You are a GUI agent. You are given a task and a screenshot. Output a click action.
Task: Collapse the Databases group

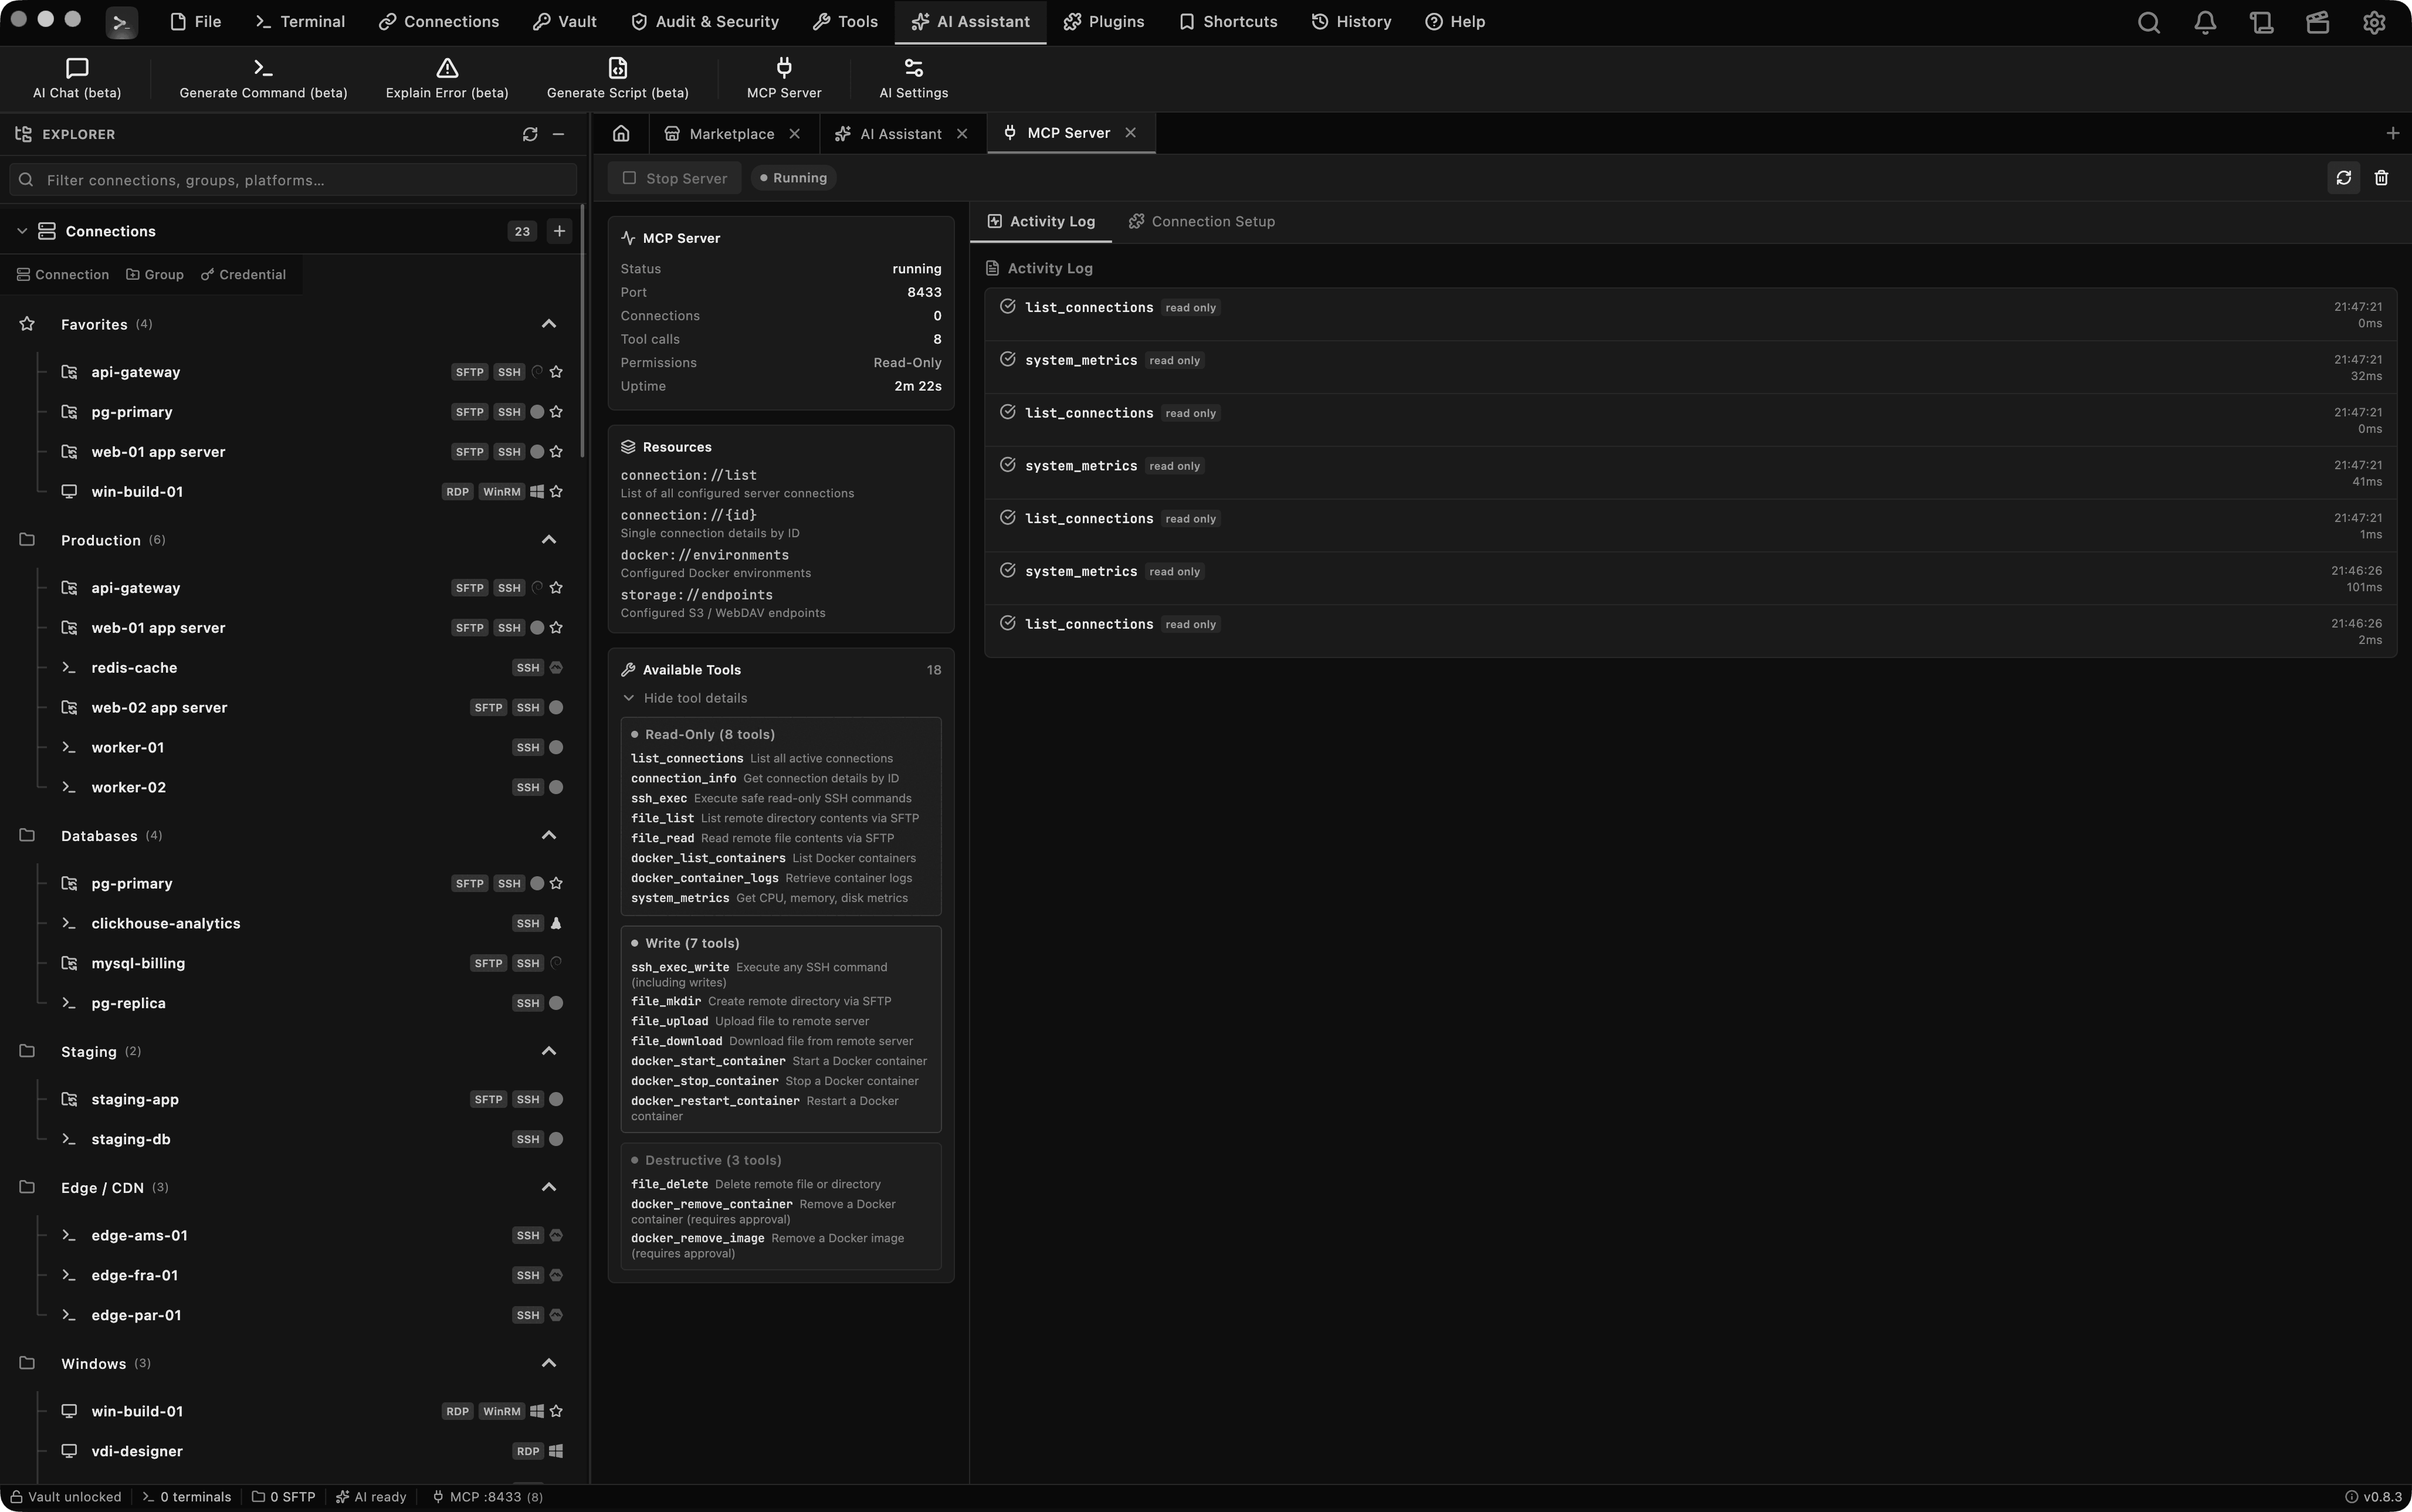(549, 836)
